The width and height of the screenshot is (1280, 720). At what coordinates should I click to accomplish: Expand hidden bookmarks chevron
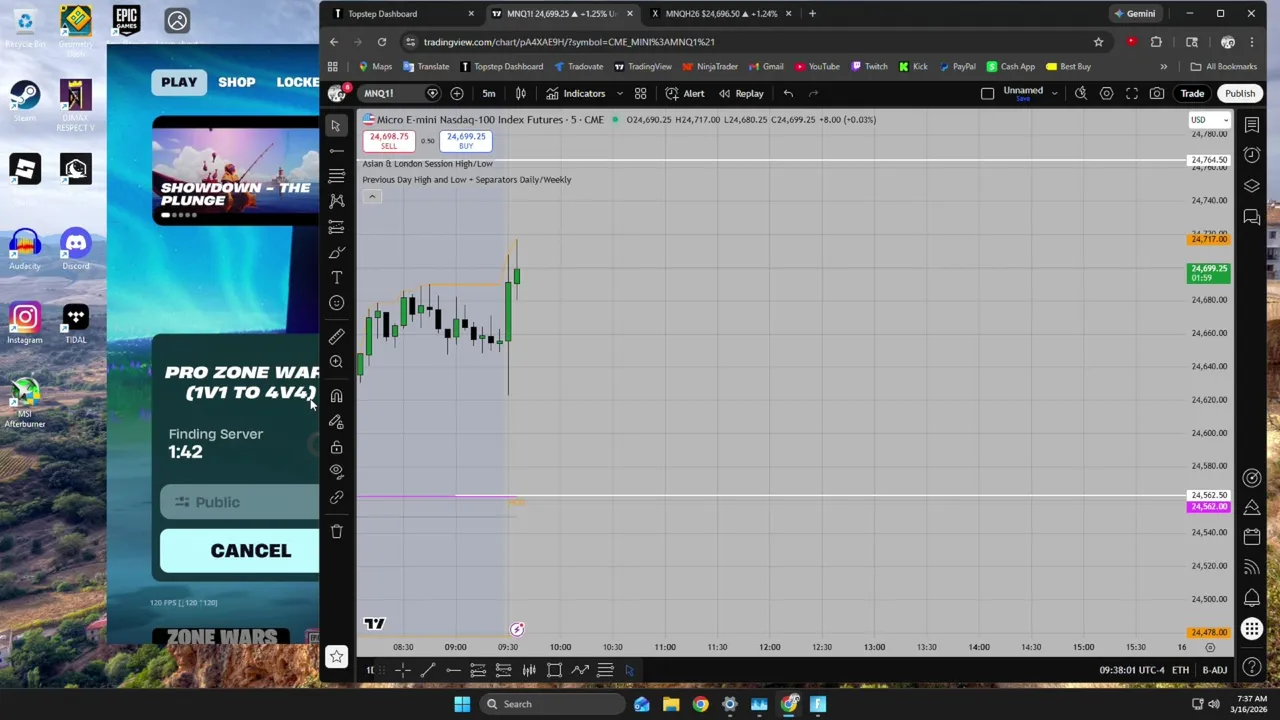[1163, 67]
